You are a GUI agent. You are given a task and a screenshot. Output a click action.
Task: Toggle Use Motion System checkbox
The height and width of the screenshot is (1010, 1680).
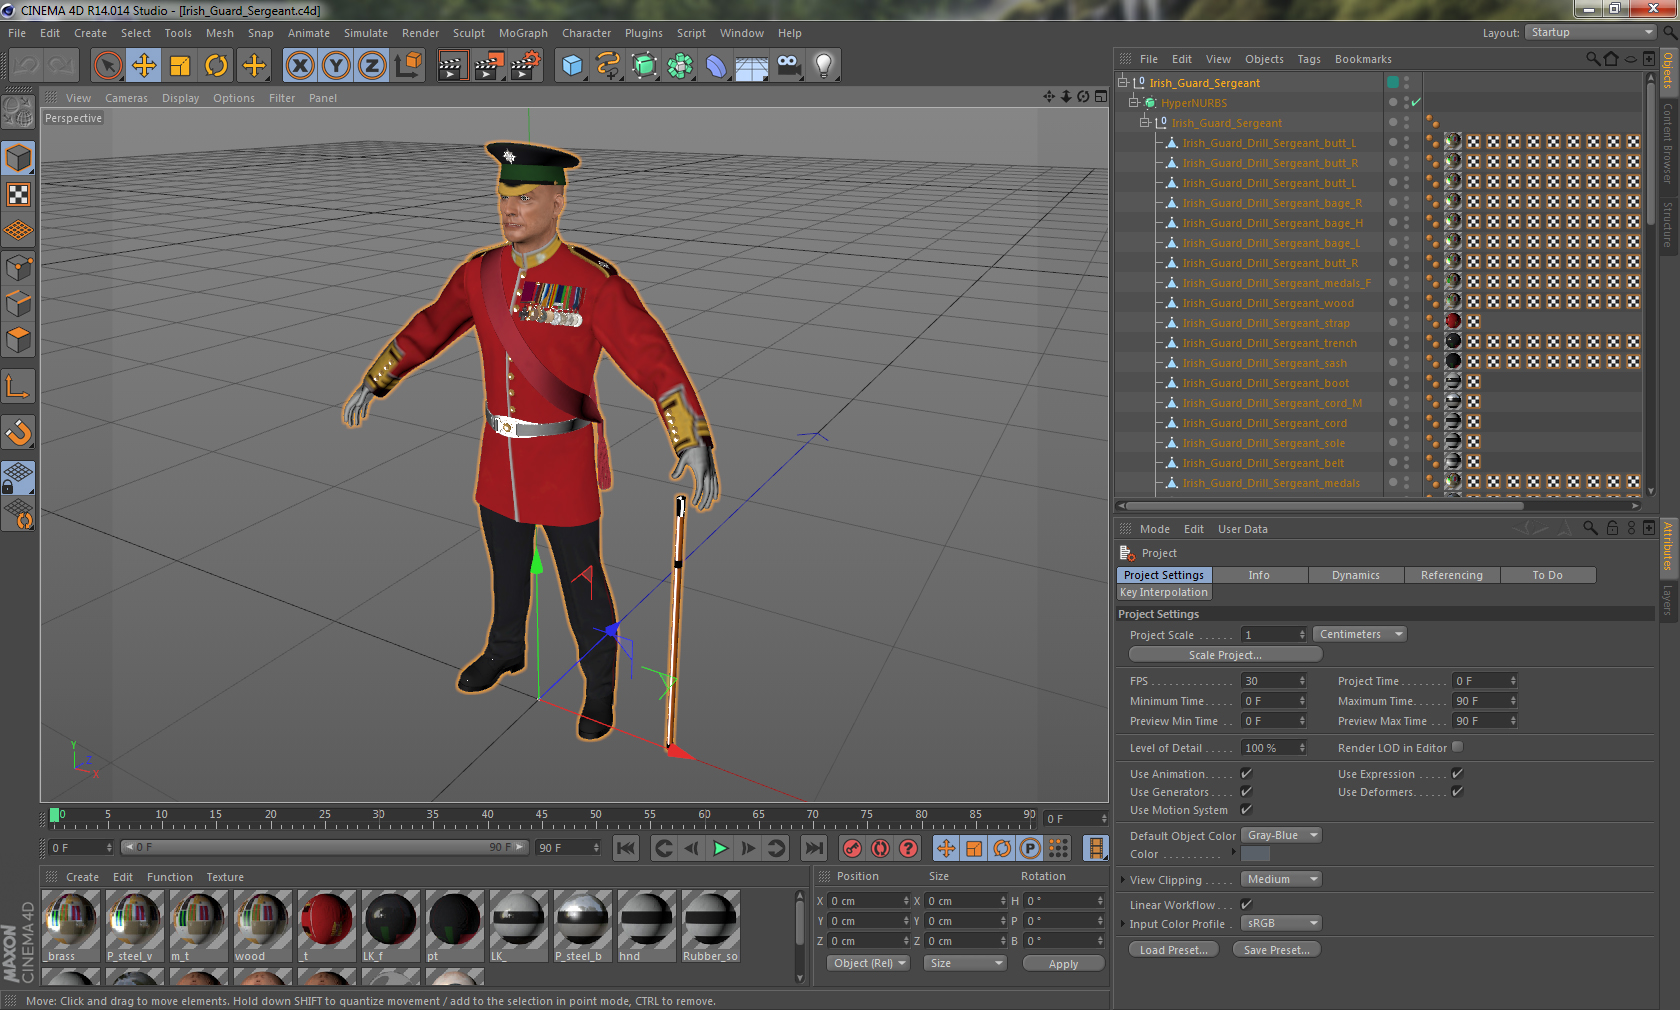(1246, 810)
